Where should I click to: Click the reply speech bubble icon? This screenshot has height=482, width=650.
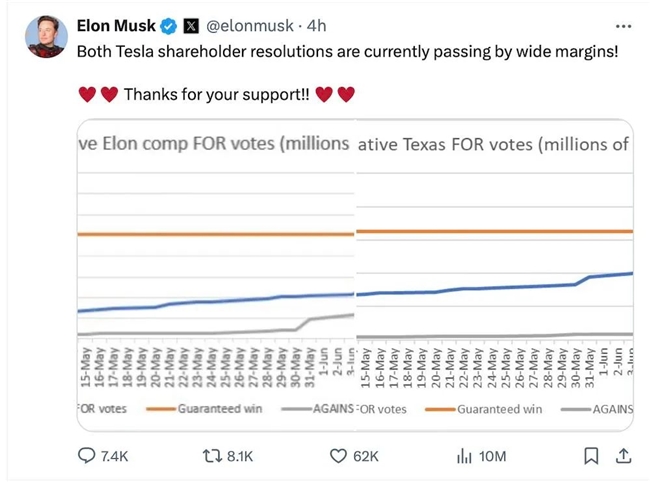pos(87,456)
